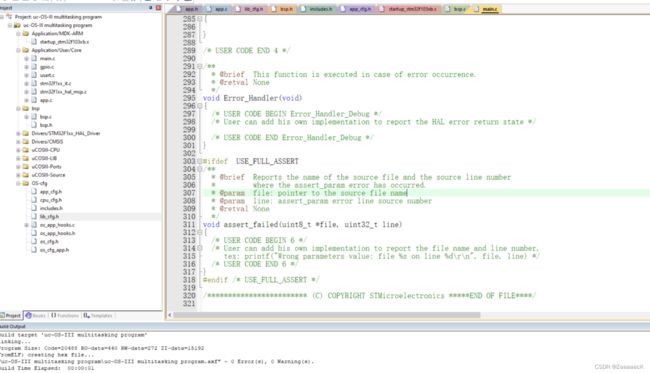
Task: Fold the #ifdef block at line 303
Action: click(x=199, y=161)
